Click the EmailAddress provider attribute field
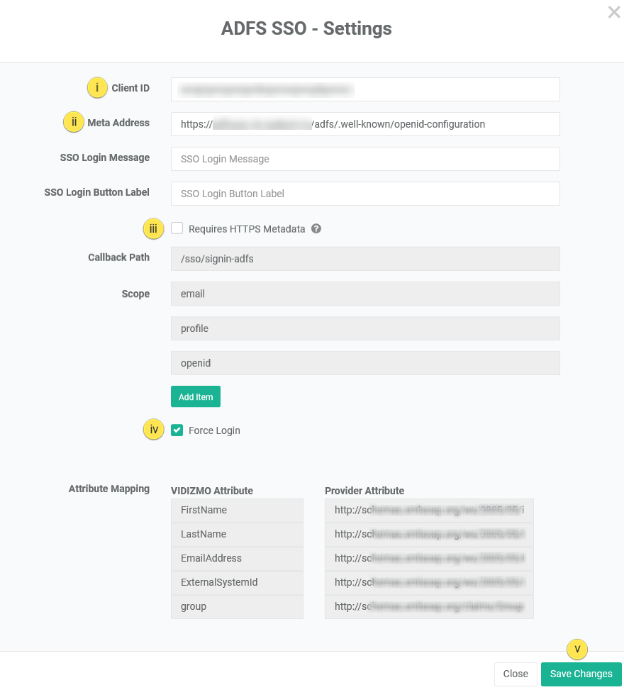The height and width of the screenshot is (692, 624). (x=429, y=559)
